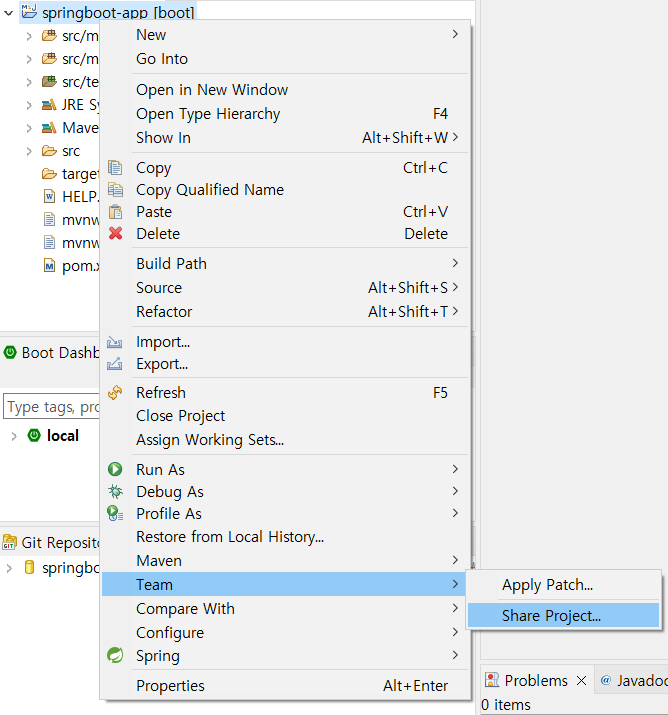Image resolution: width=668 pixels, height=715 pixels.
Task: Expand the JRE System Library node
Action: click(29, 105)
